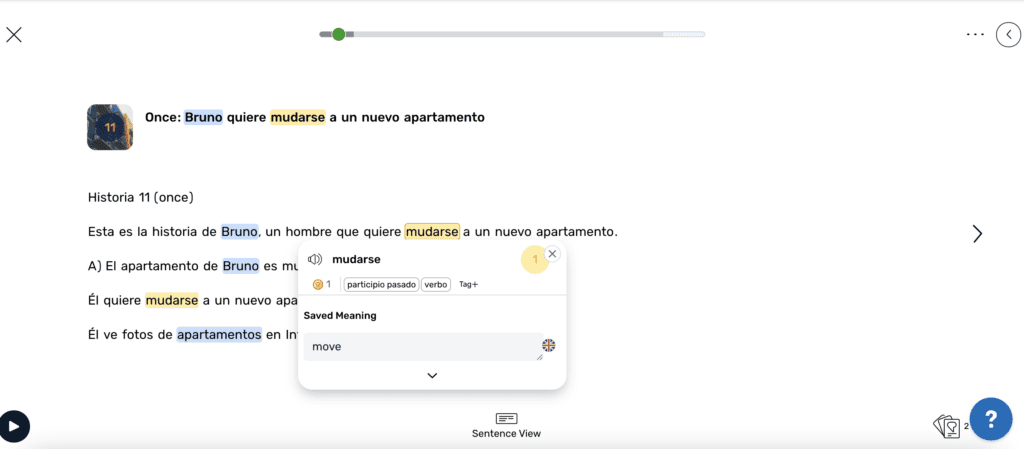Expand the sidebar with circled arrow
This screenshot has height=449, width=1024.
pos(1008,35)
